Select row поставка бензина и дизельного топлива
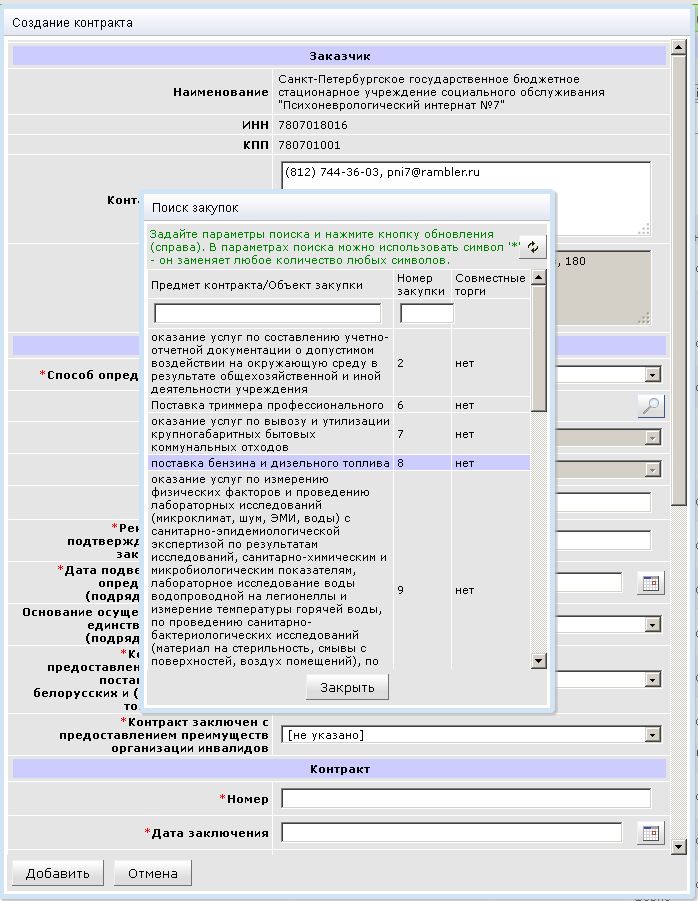Screen dimensions: 698x901 coord(339,463)
